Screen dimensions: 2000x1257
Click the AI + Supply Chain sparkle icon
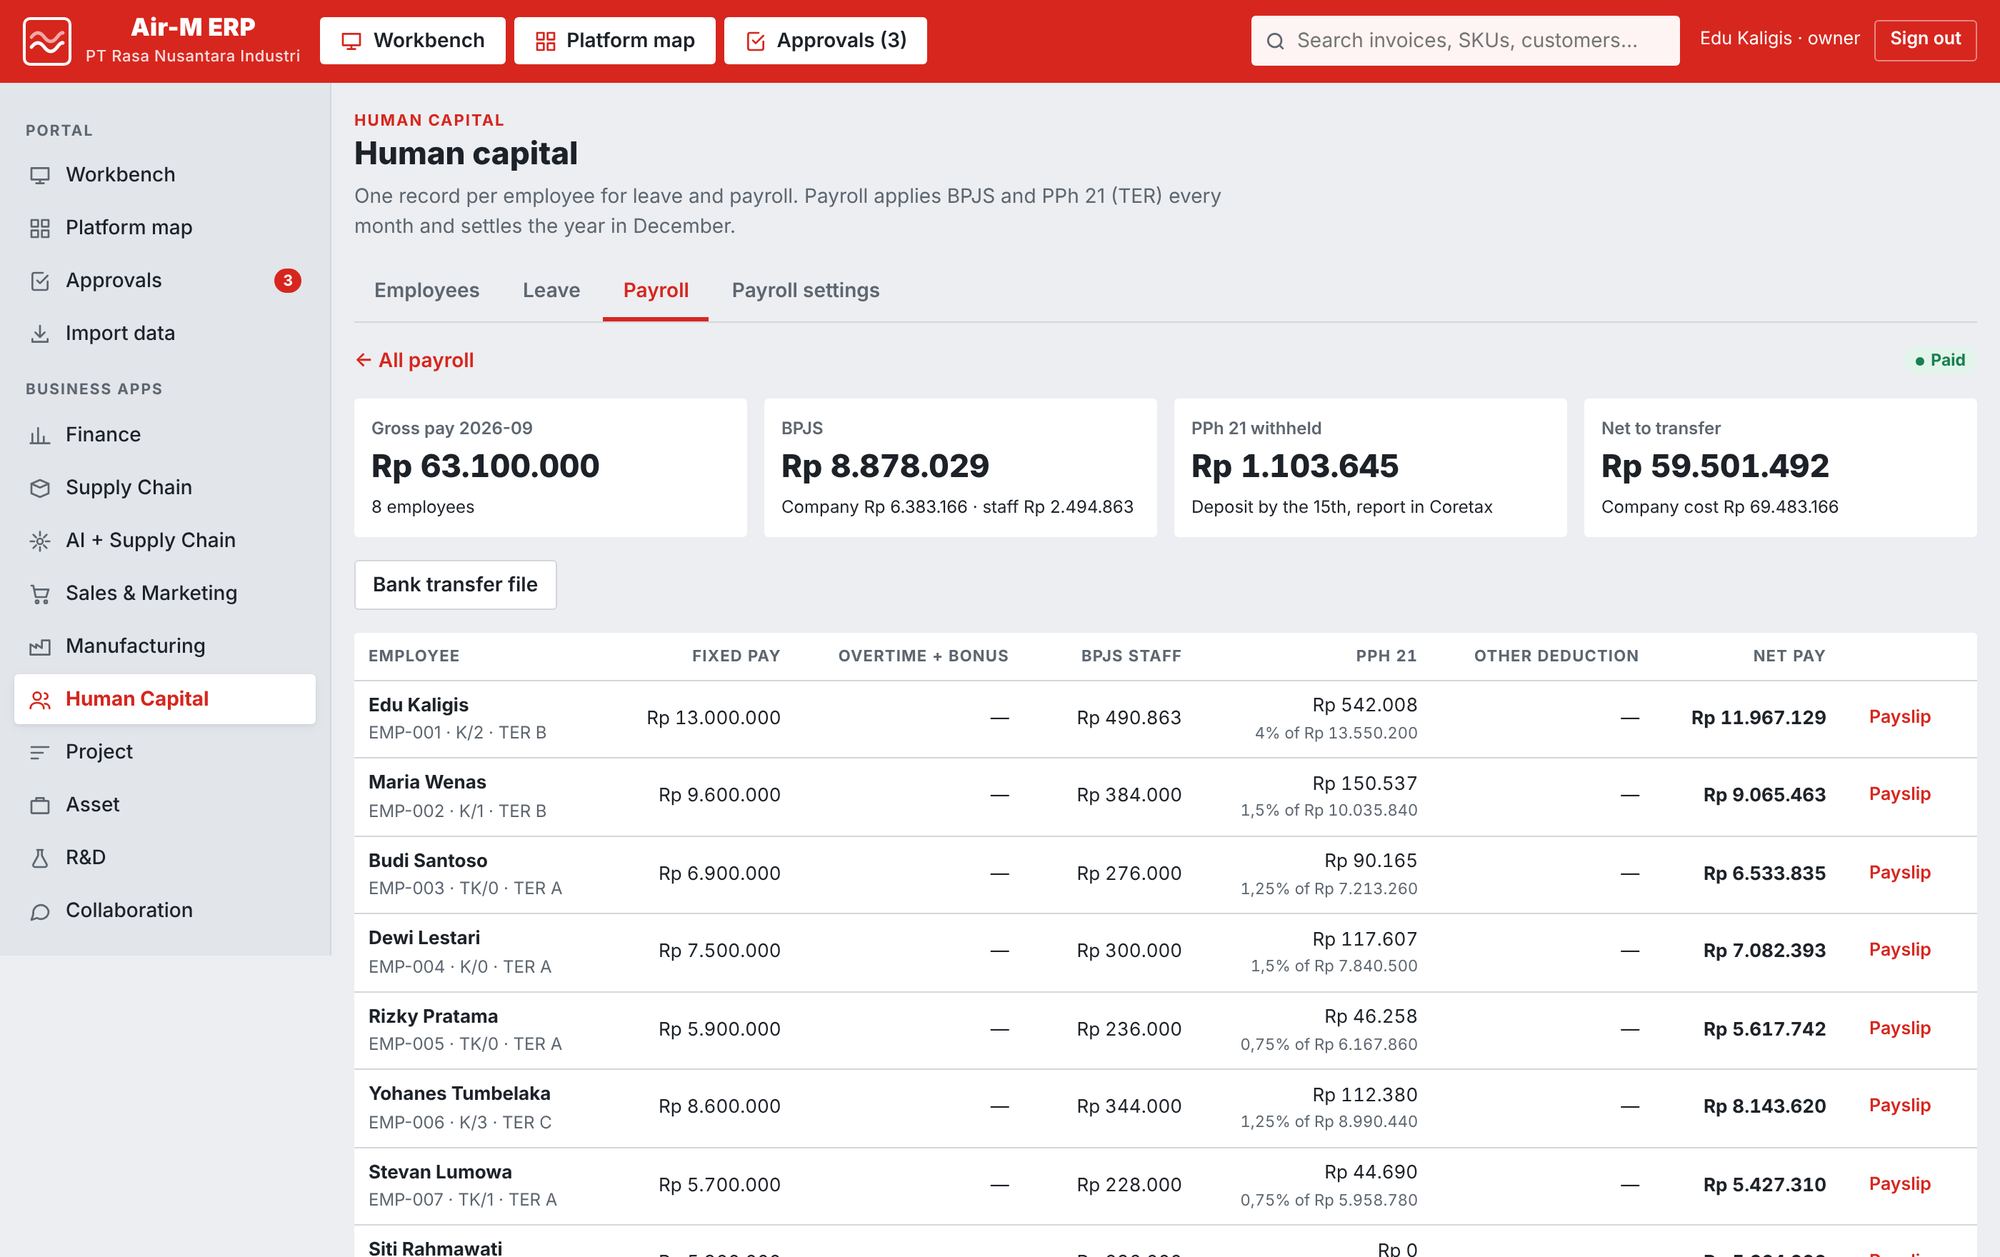40,541
